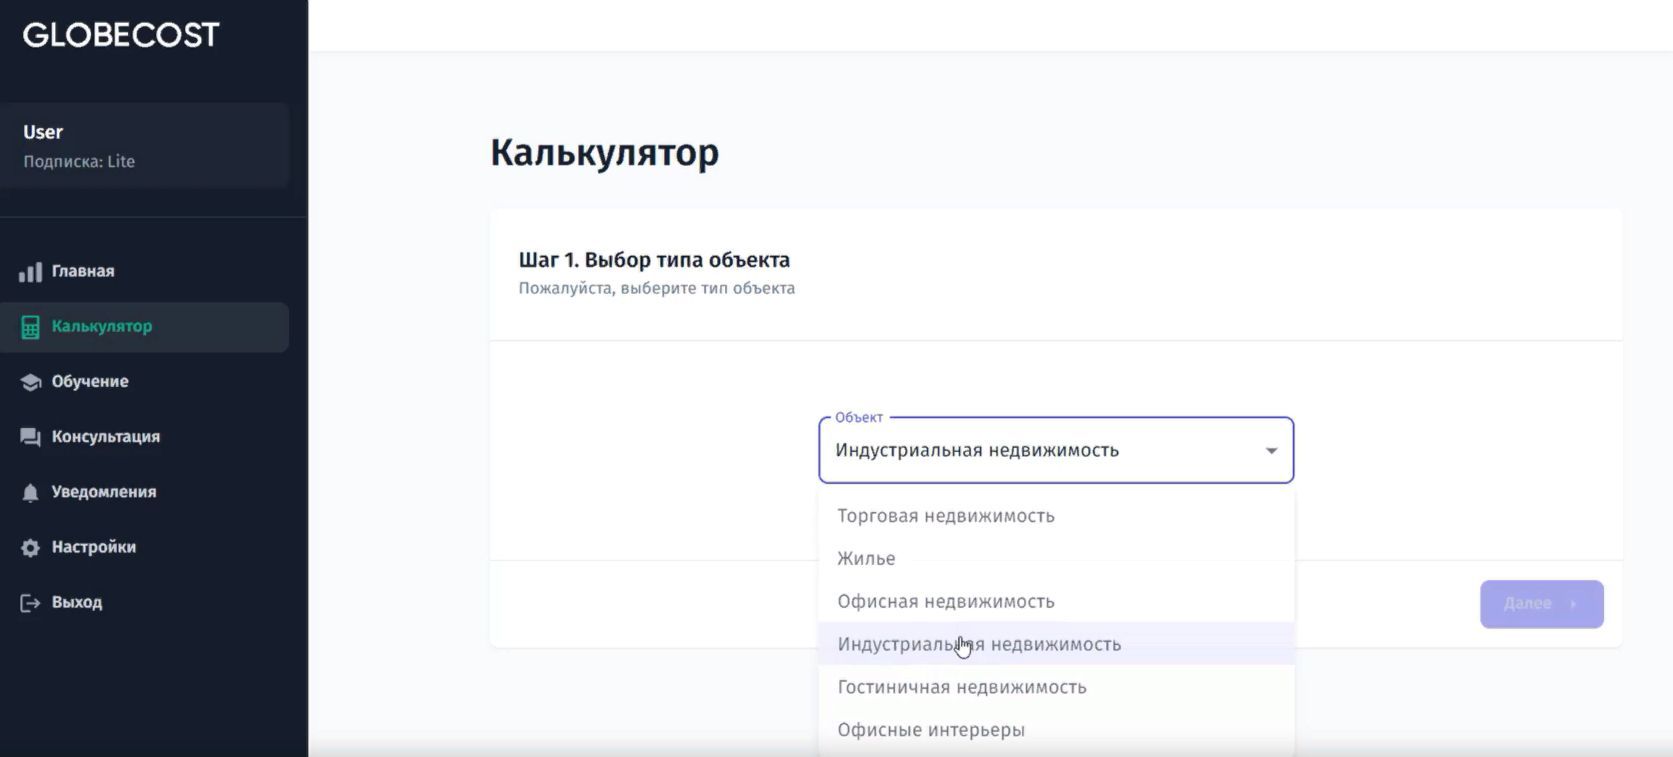Click the GLOBECOST logo
The image size is (1673, 757).
[121, 35]
